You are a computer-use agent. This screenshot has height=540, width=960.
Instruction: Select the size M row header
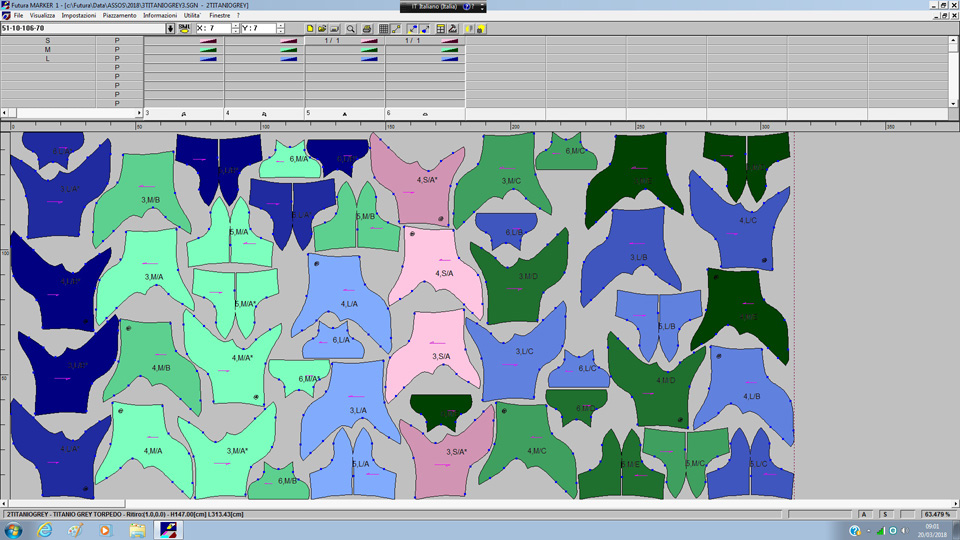point(47,49)
